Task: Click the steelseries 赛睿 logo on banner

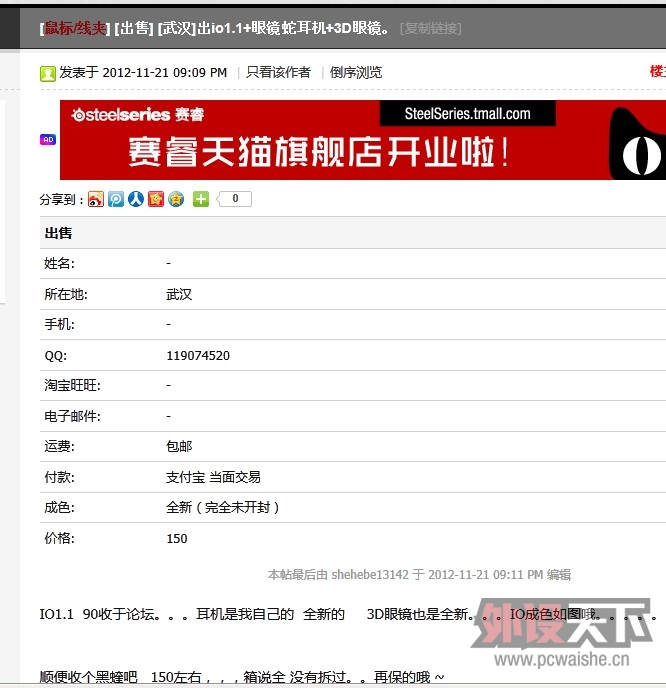Action: [x=138, y=115]
